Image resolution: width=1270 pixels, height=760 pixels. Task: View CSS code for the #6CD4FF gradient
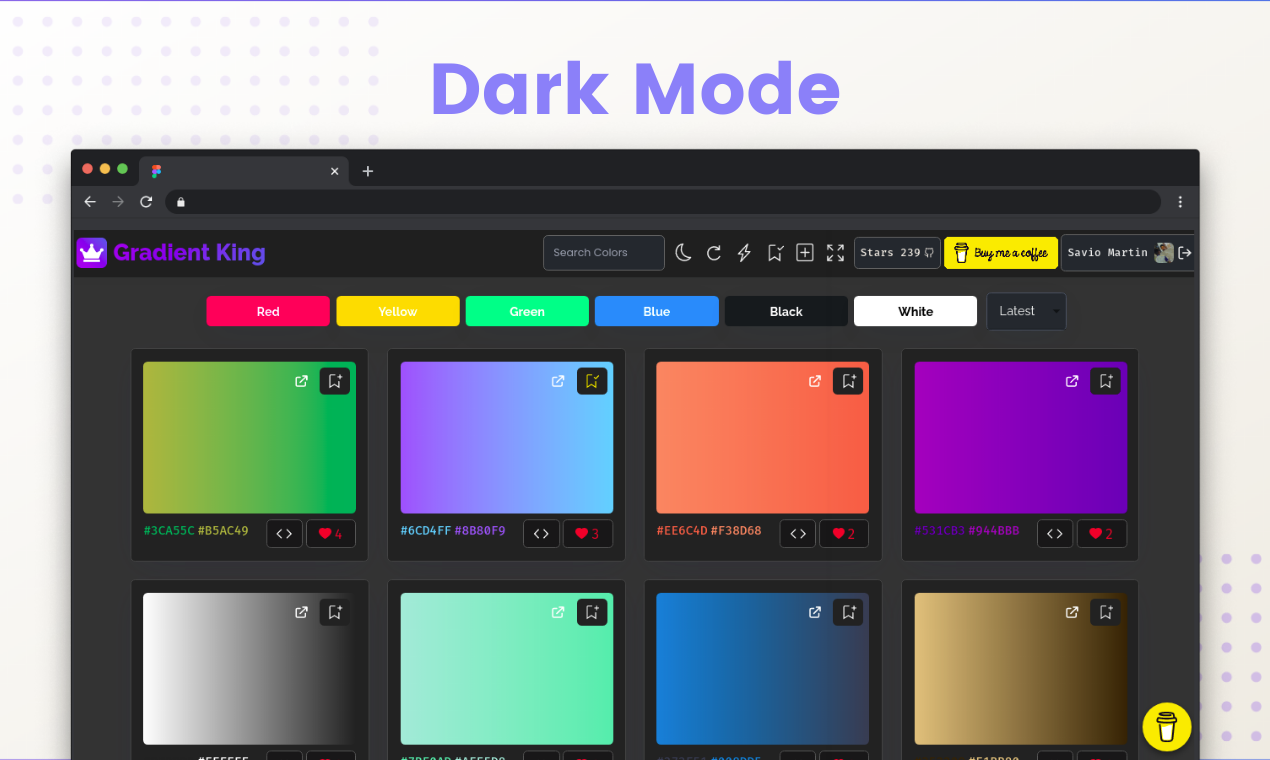pos(541,533)
